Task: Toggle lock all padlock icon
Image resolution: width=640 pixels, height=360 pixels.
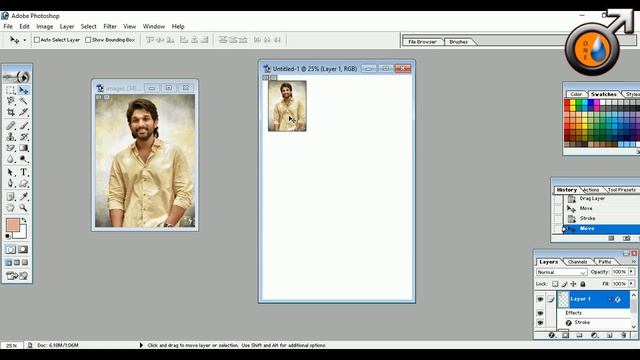Action: click(583, 284)
